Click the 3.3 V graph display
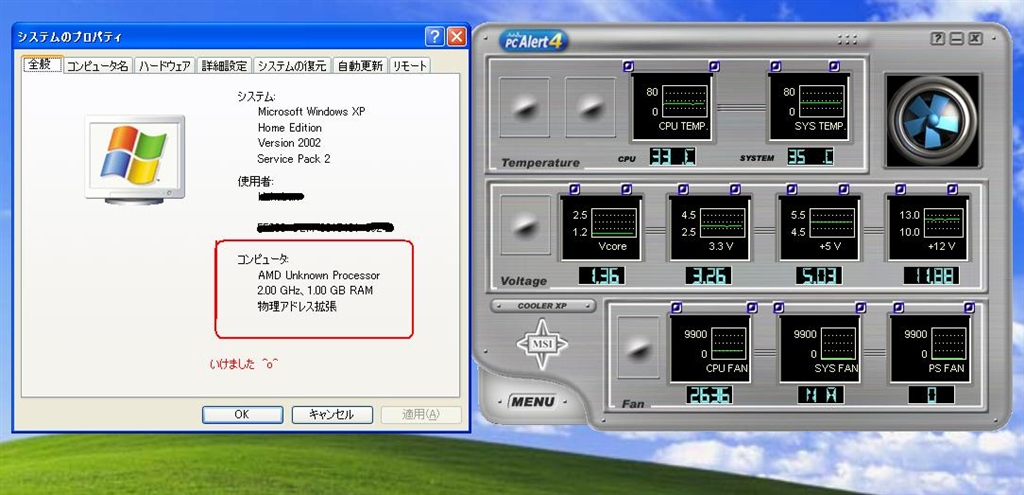 [709, 227]
